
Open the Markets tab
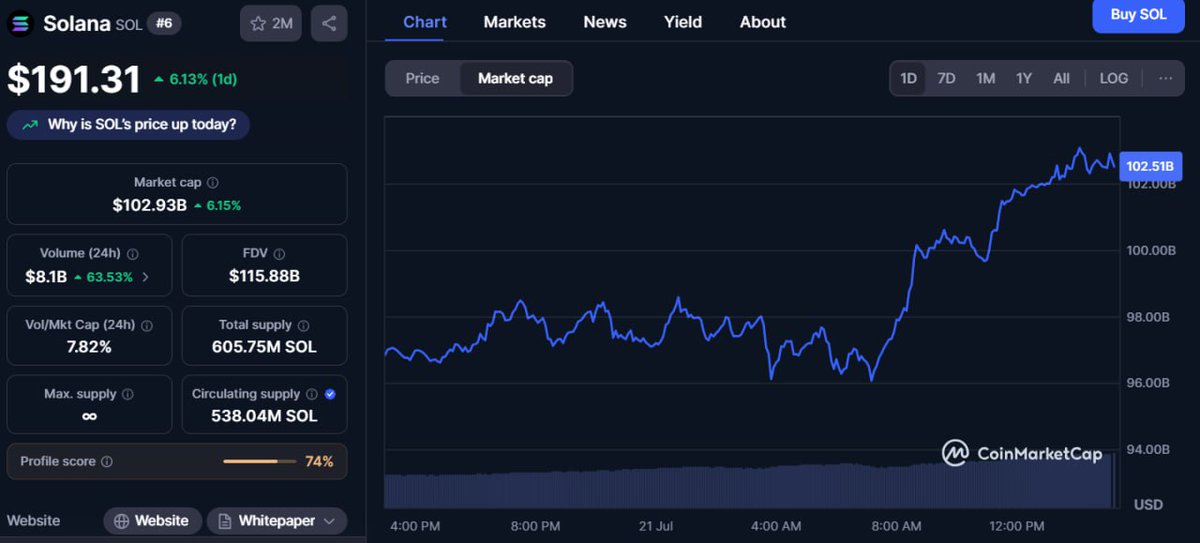[514, 22]
